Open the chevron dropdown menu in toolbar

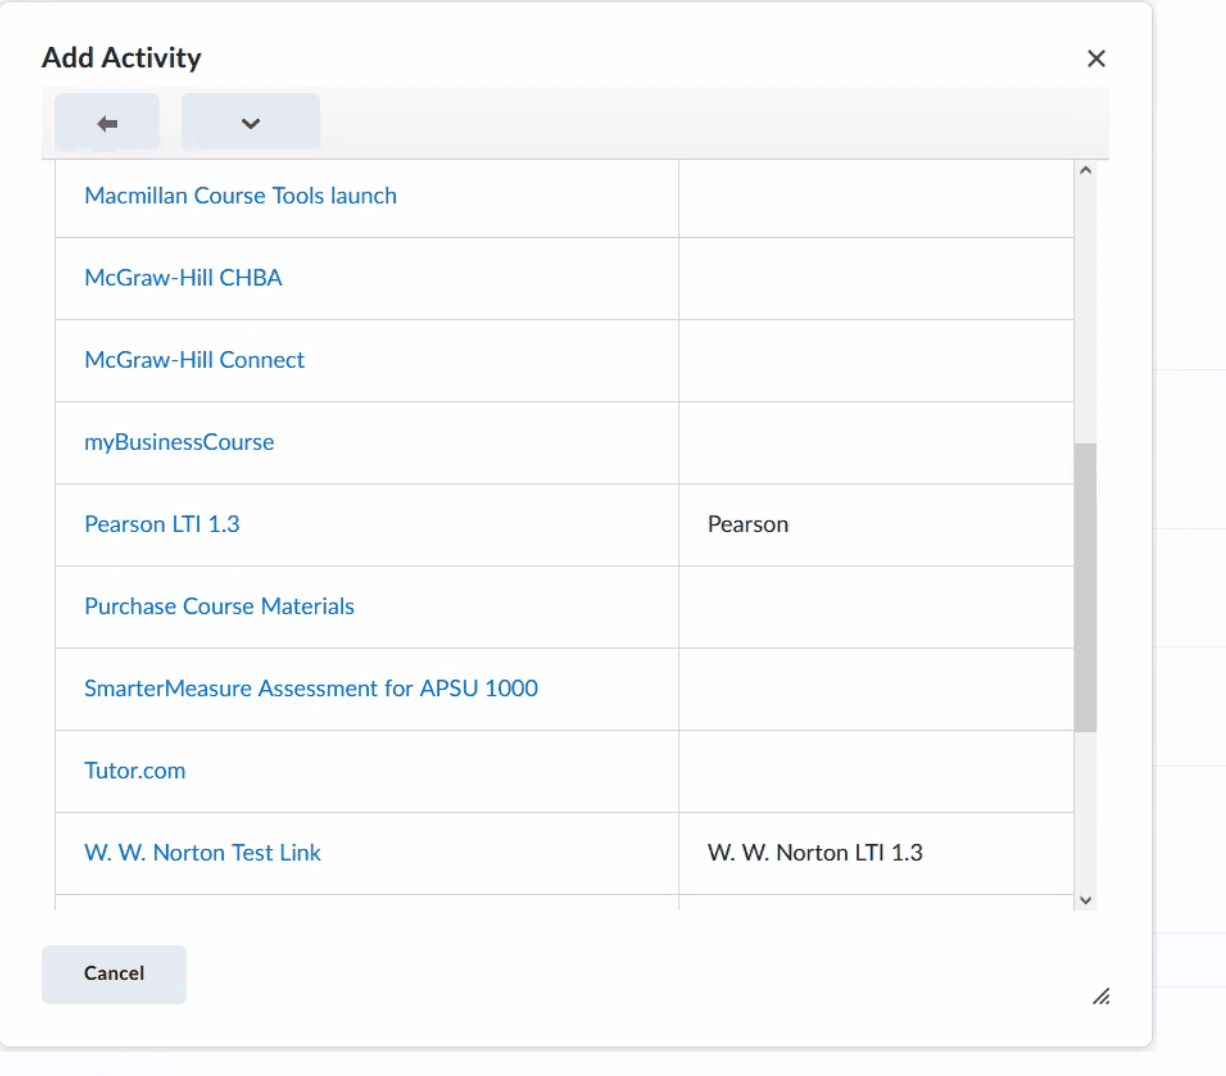[250, 123]
